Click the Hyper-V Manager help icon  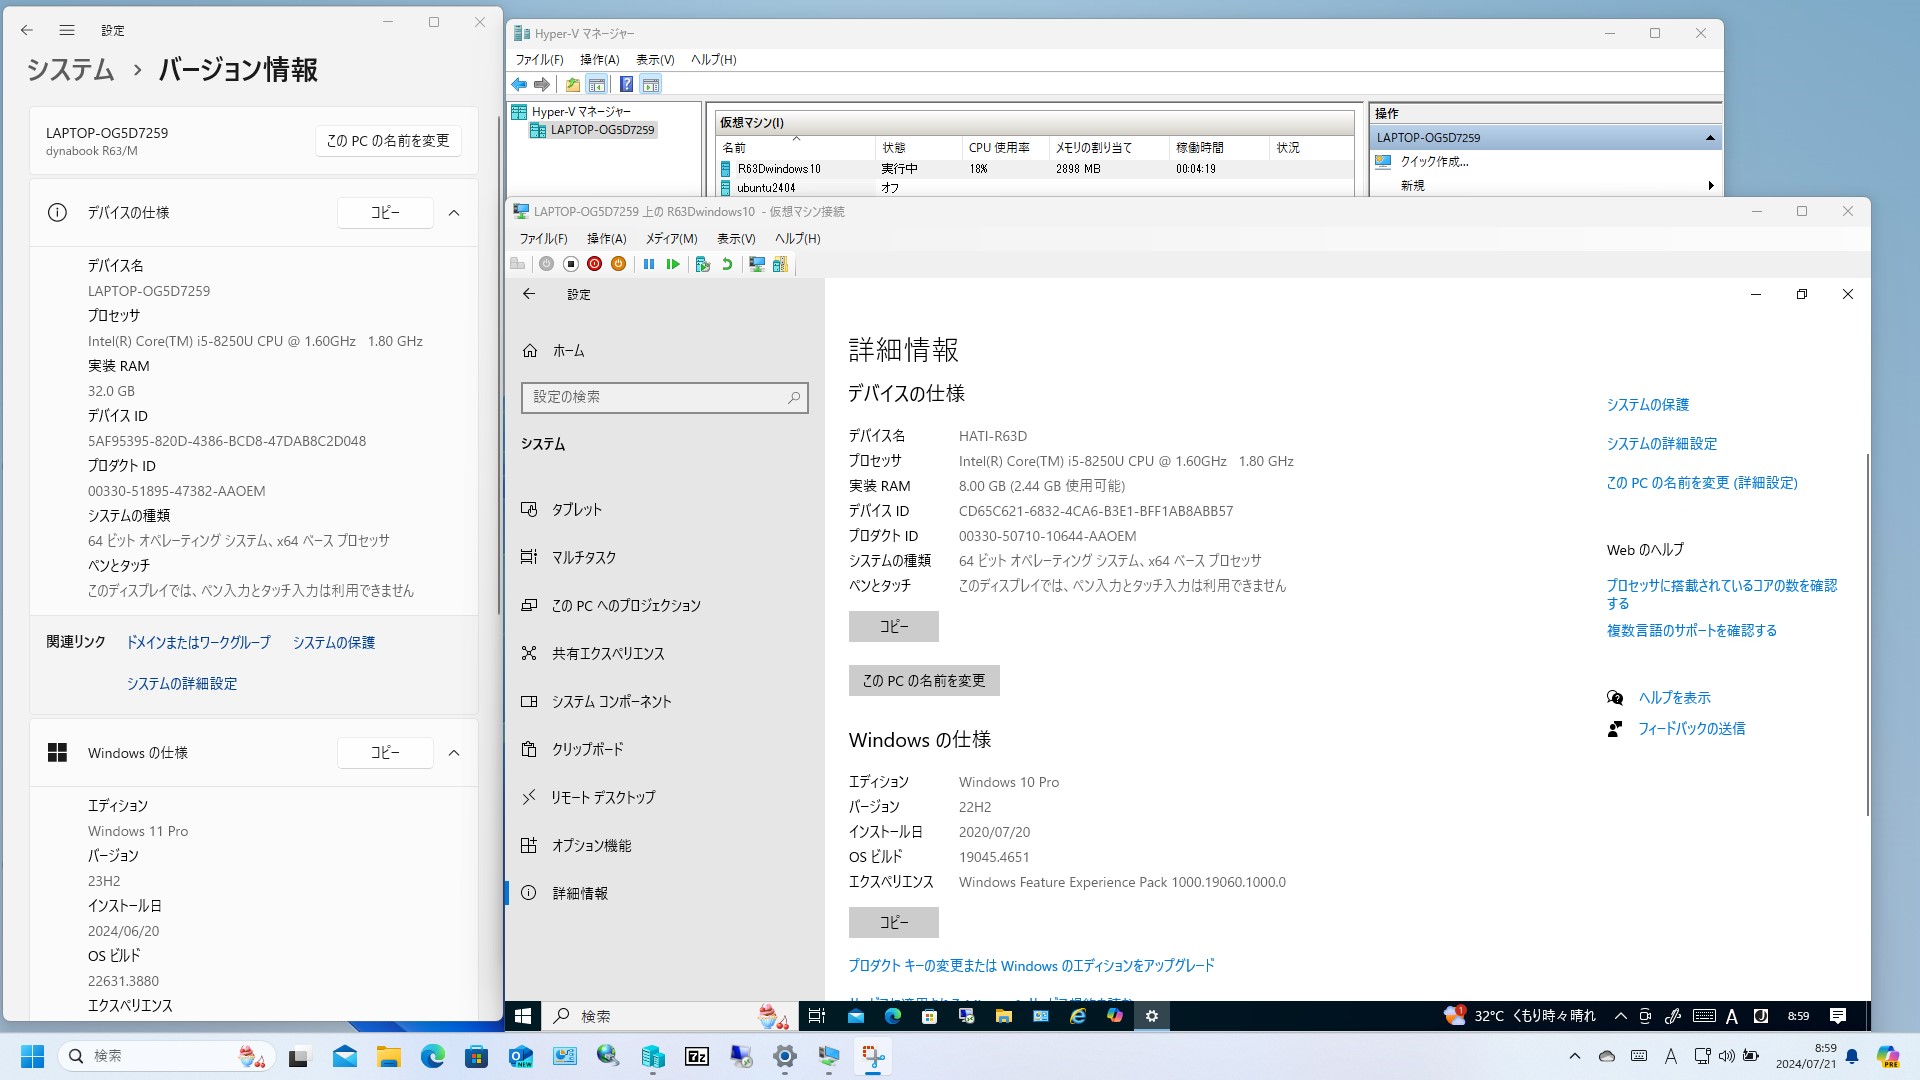pos(626,84)
